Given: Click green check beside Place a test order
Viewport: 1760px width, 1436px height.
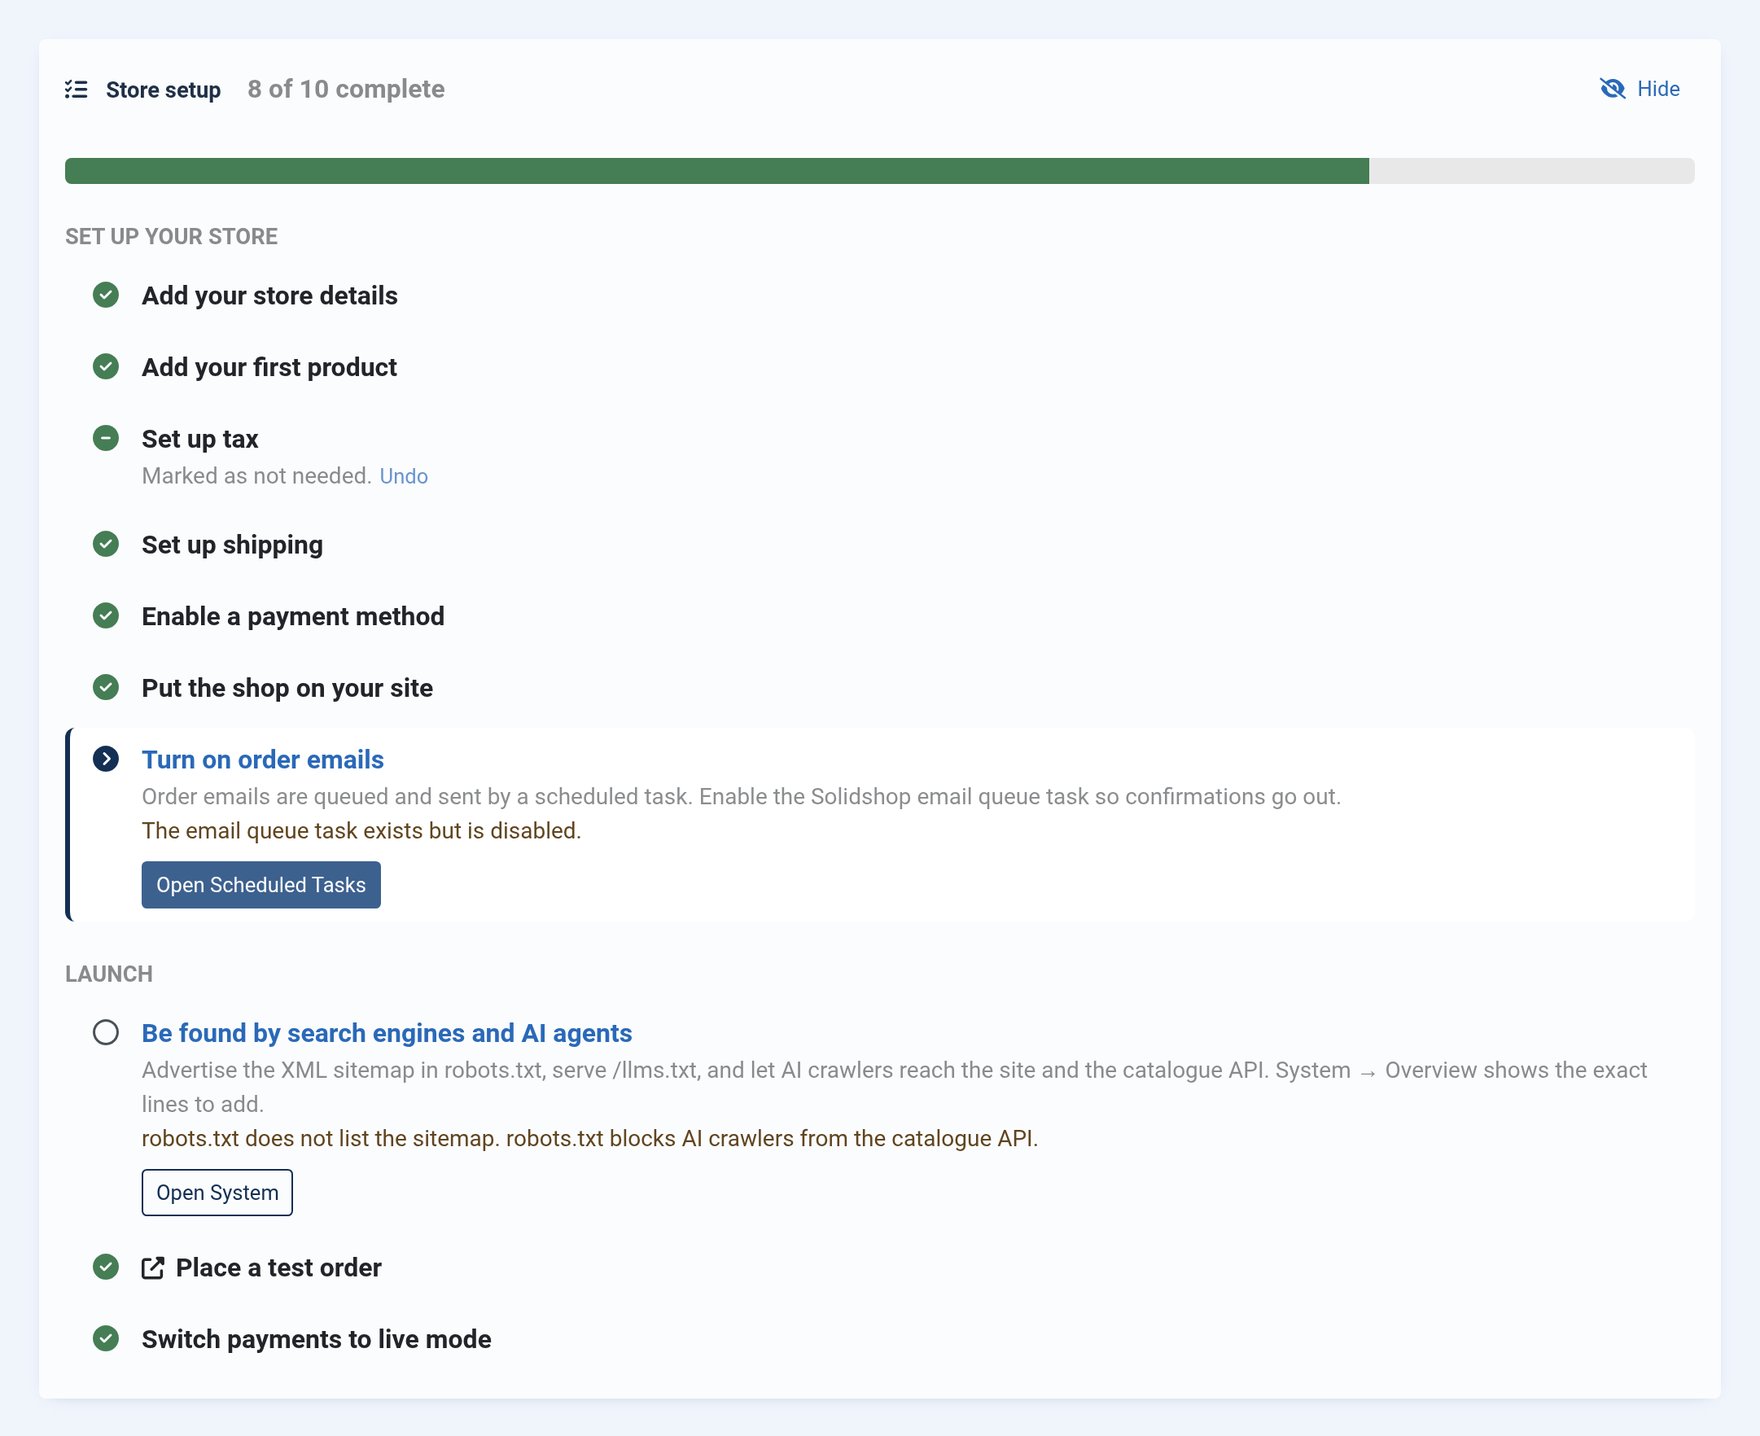Looking at the screenshot, I should point(106,1267).
